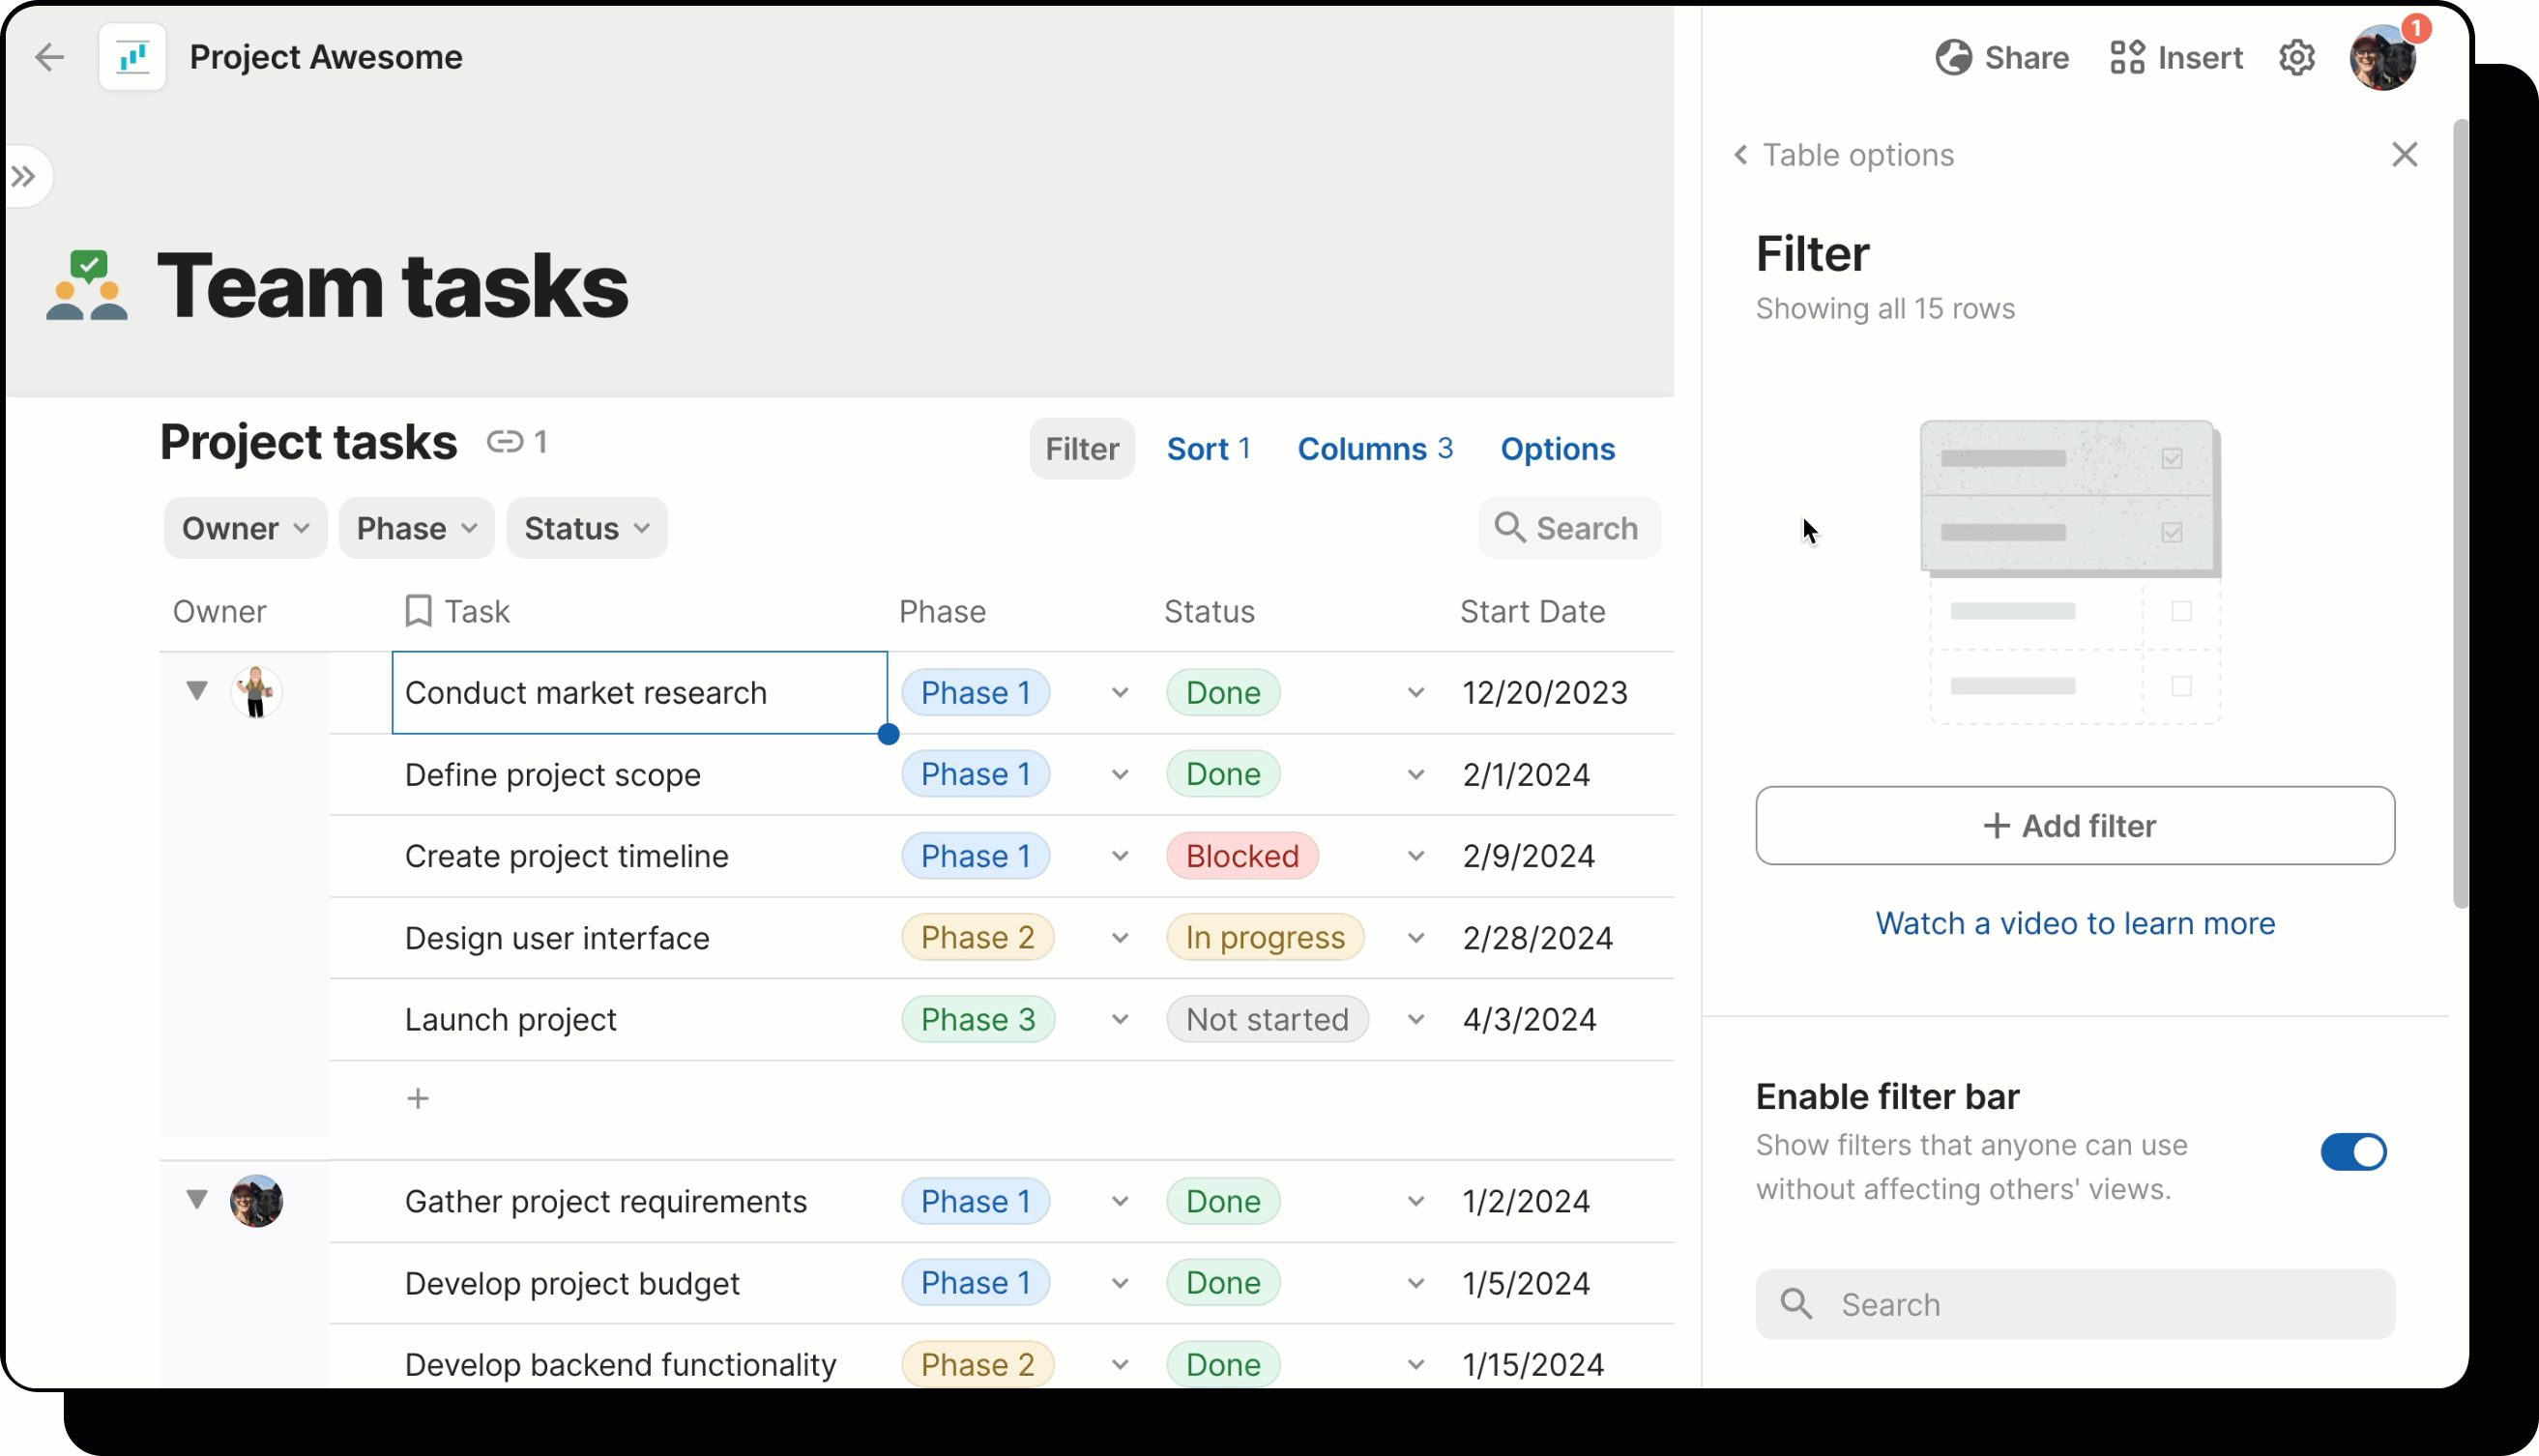
Task: Click the Share globe icon
Action: pyautogui.click(x=1953, y=57)
